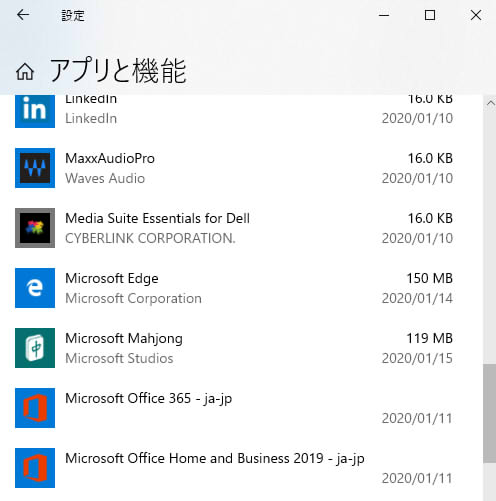Click the 150 MB size of Edge
The width and height of the screenshot is (496, 501).
pos(430,278)
